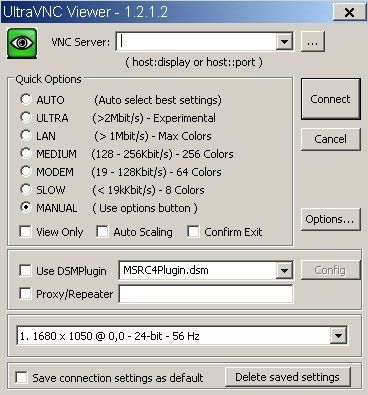This screenshot has height=395, width=368.
Task: Open the MSRC4Plugin.dsm plugin dropdown
Action: (x=284, y=270)
